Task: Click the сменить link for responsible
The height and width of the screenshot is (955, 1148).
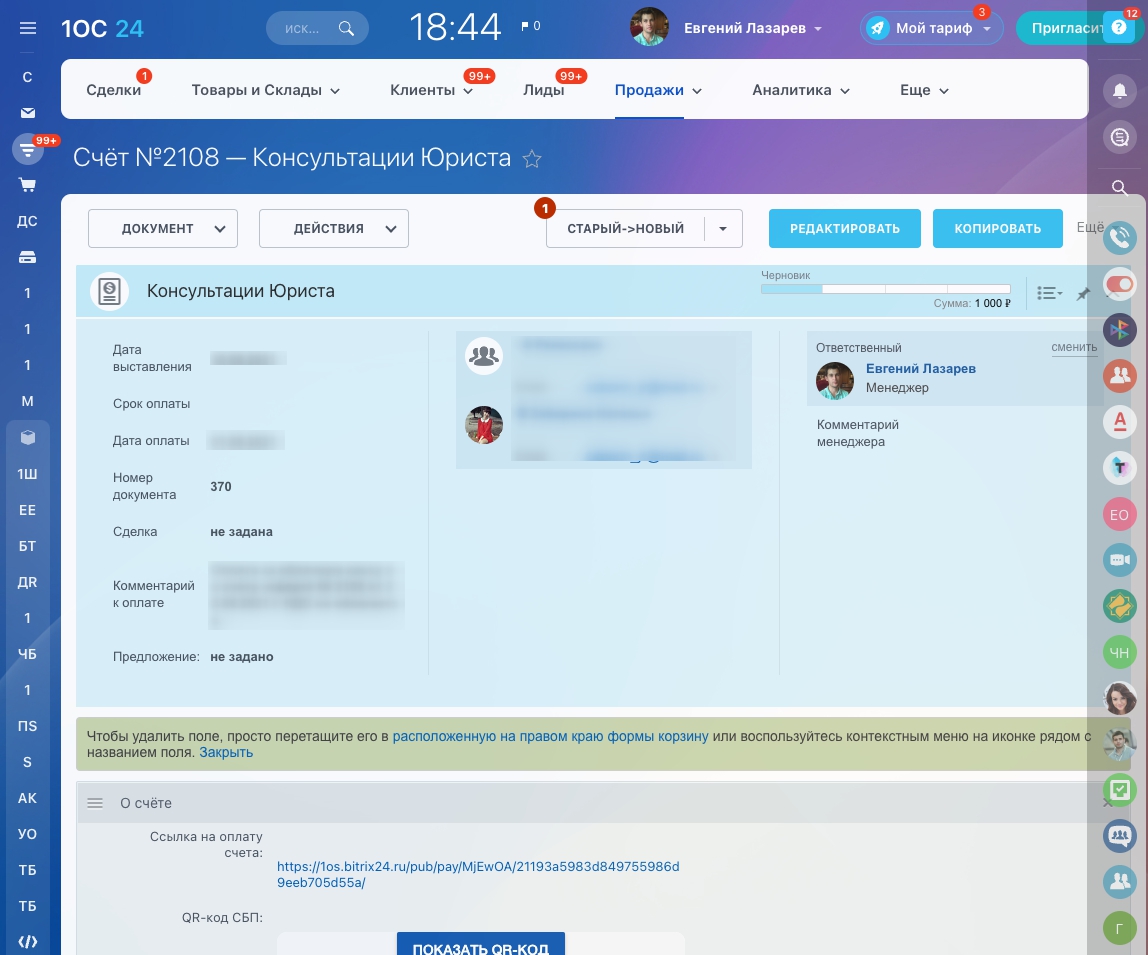Action: pos(1074,347)
